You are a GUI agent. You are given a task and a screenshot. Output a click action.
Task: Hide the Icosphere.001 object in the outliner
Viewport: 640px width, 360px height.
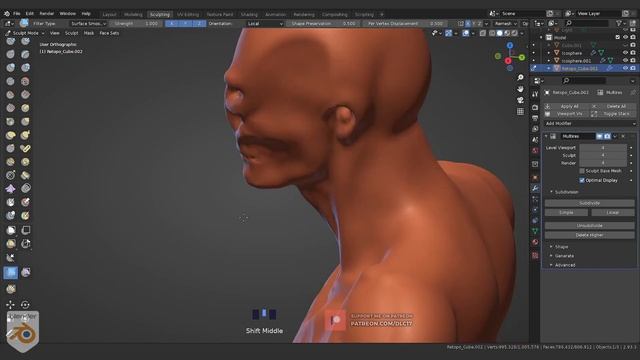tap(625, 60)
